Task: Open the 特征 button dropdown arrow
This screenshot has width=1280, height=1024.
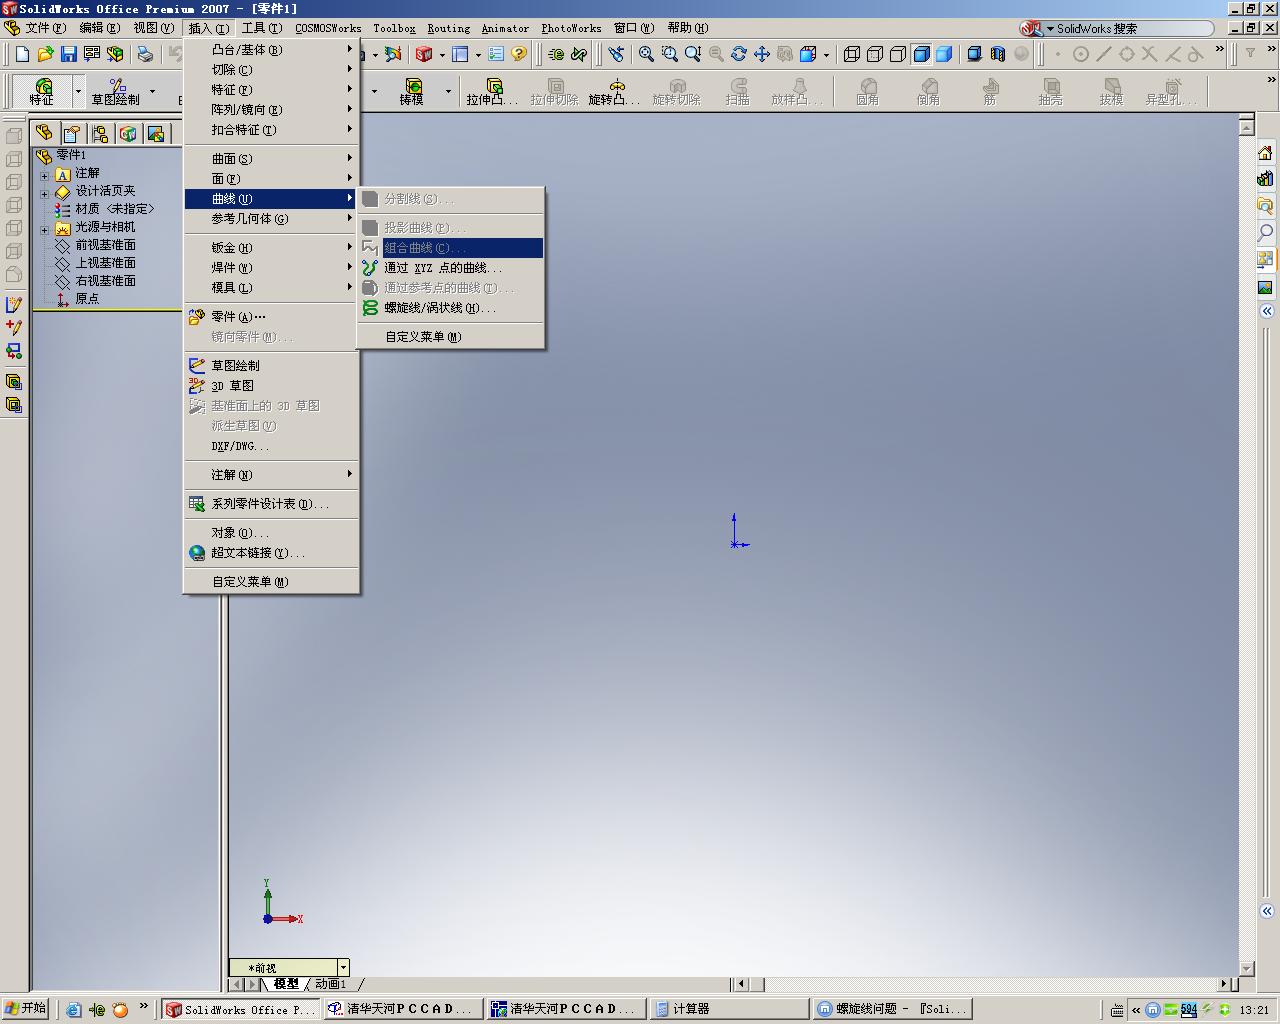Action: 78,92
